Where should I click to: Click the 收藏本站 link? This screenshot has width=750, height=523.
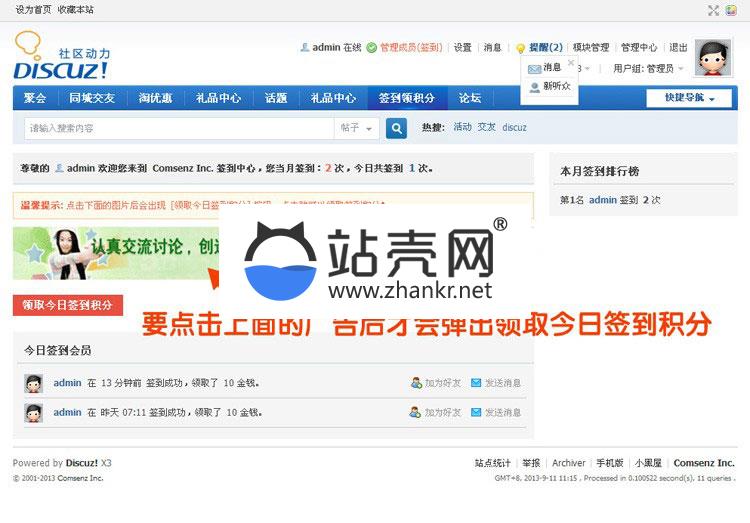coord(76,10)
